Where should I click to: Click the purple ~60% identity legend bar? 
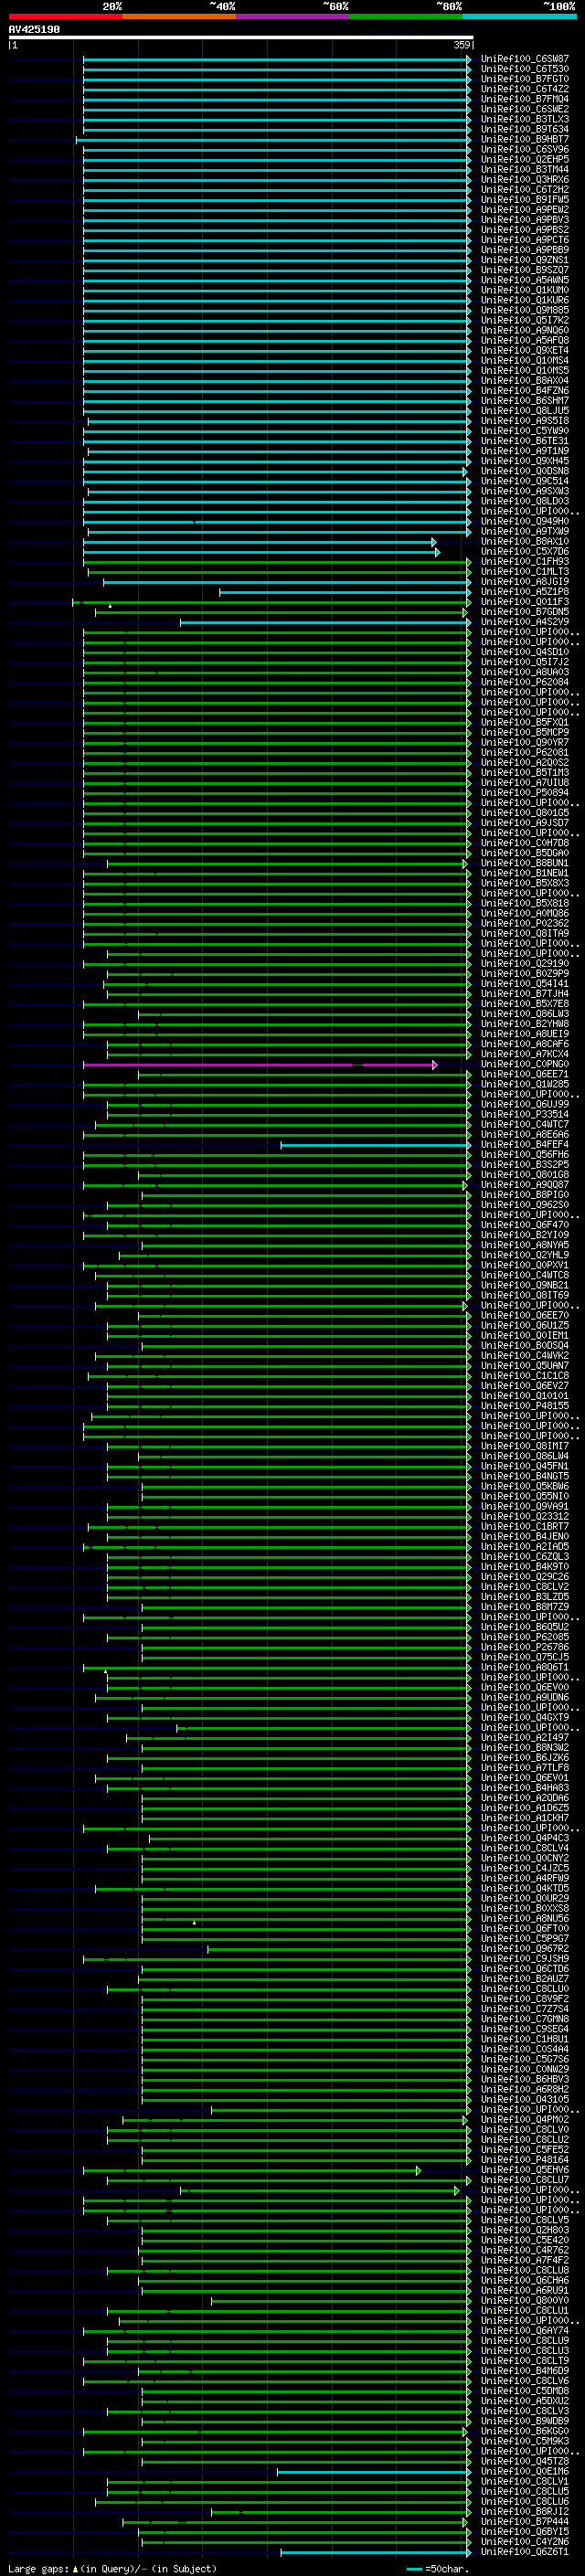293,17
